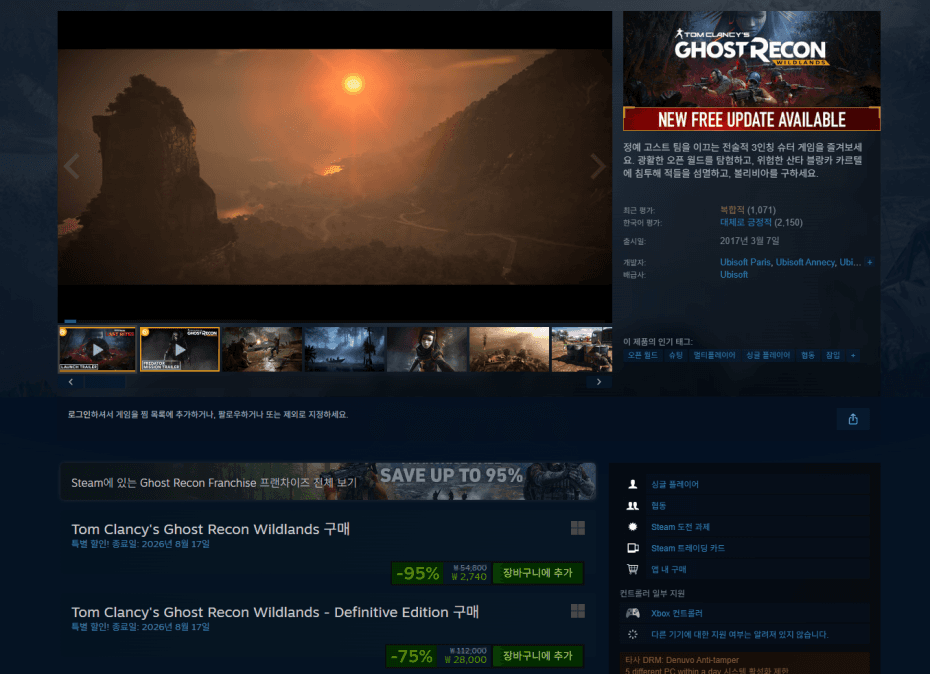Show previous media with the large left arrow
930x674 pixels.
click(x=72, y=166)
